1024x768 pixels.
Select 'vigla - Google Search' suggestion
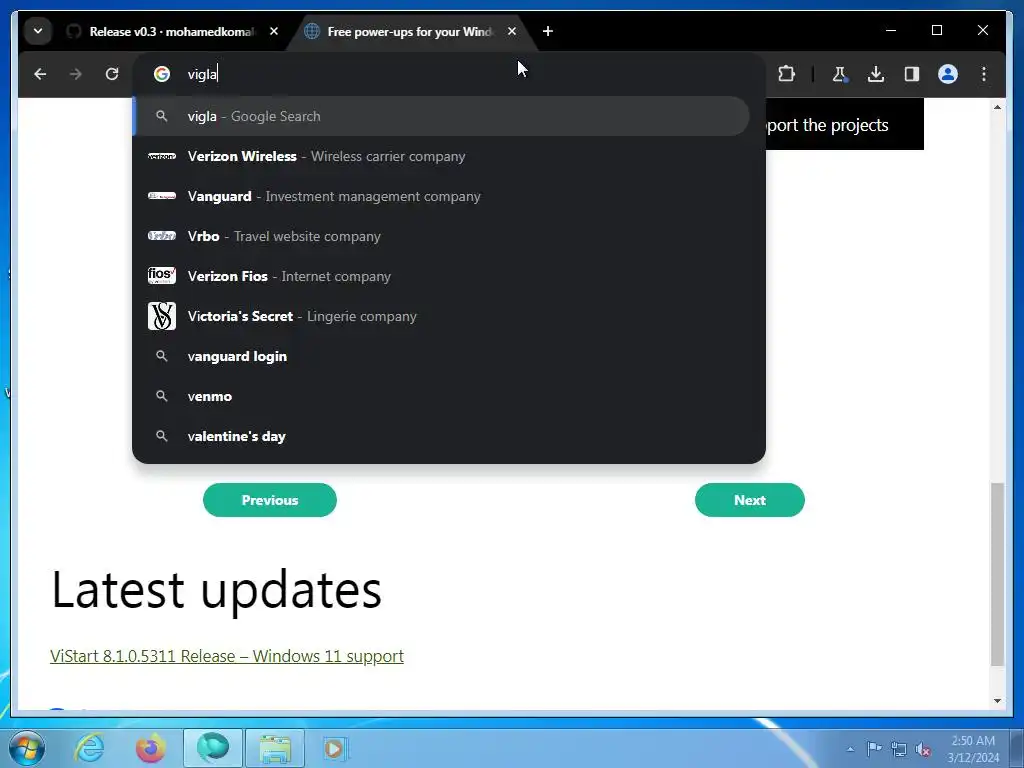point(441,116)
